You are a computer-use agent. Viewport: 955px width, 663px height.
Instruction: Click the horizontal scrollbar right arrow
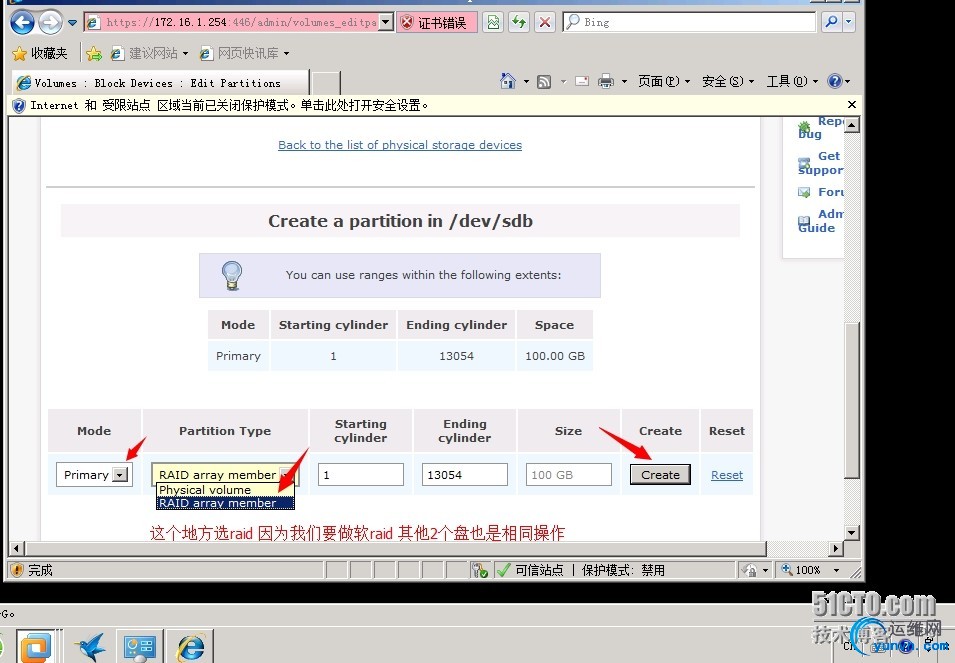tap(836, 549)
